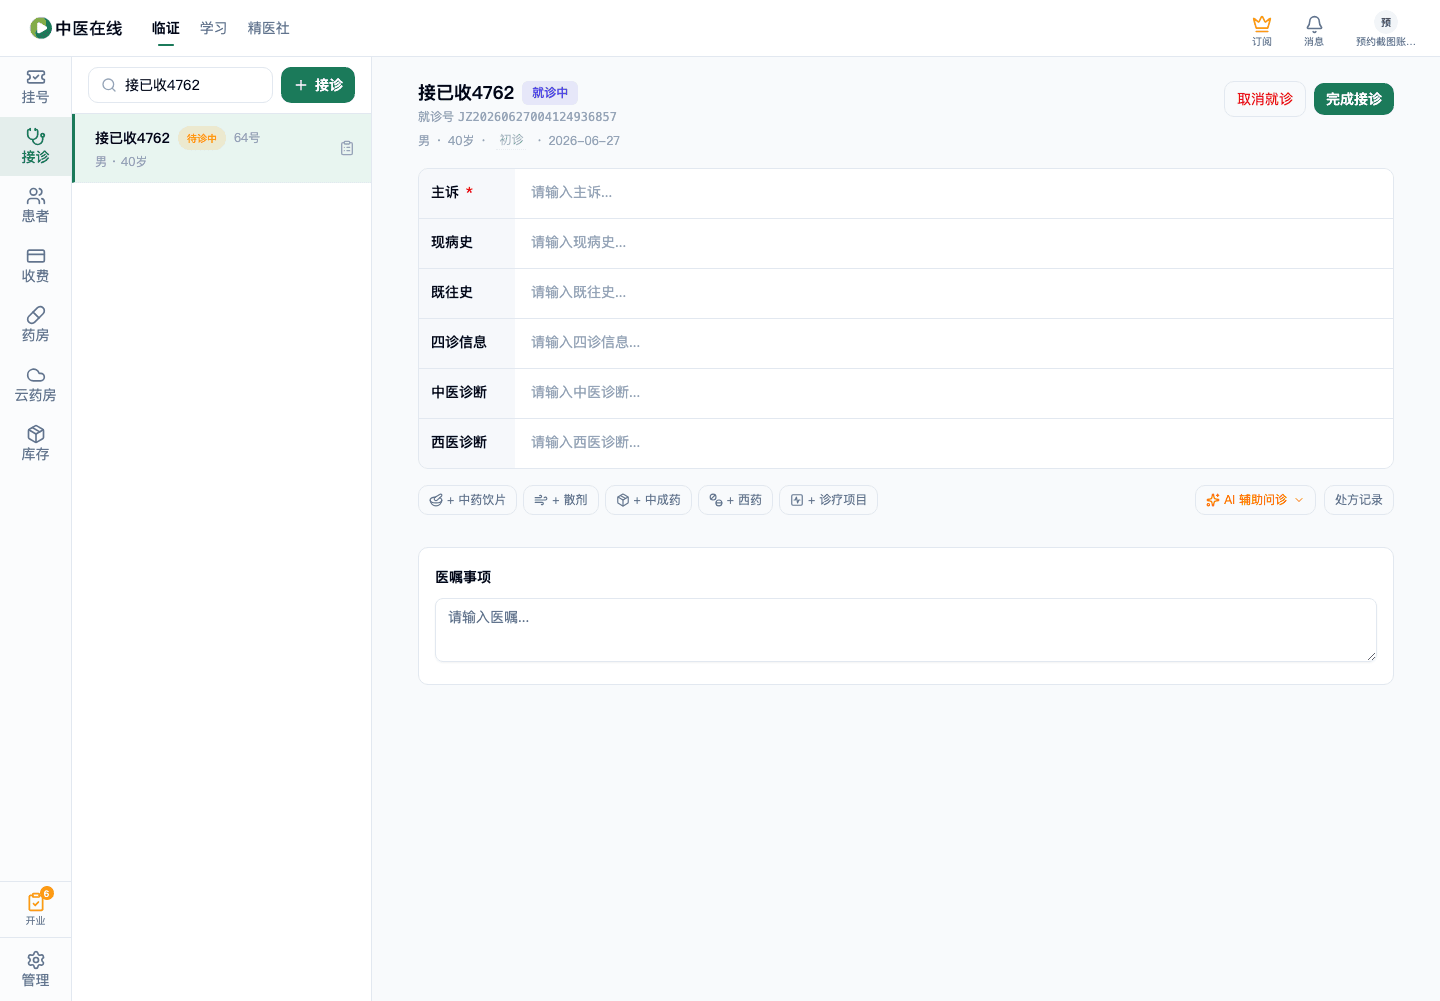Image resolution: width=1440 pixels, height=1001 pixels.
Task: Click the 既往史 input field
Action: (954, 293)
